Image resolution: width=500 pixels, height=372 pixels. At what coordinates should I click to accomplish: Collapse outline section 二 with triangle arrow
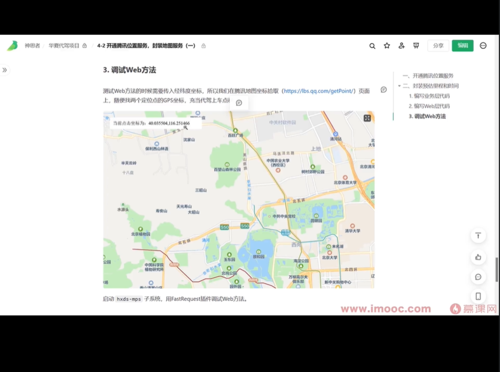[x=399, y=86]
